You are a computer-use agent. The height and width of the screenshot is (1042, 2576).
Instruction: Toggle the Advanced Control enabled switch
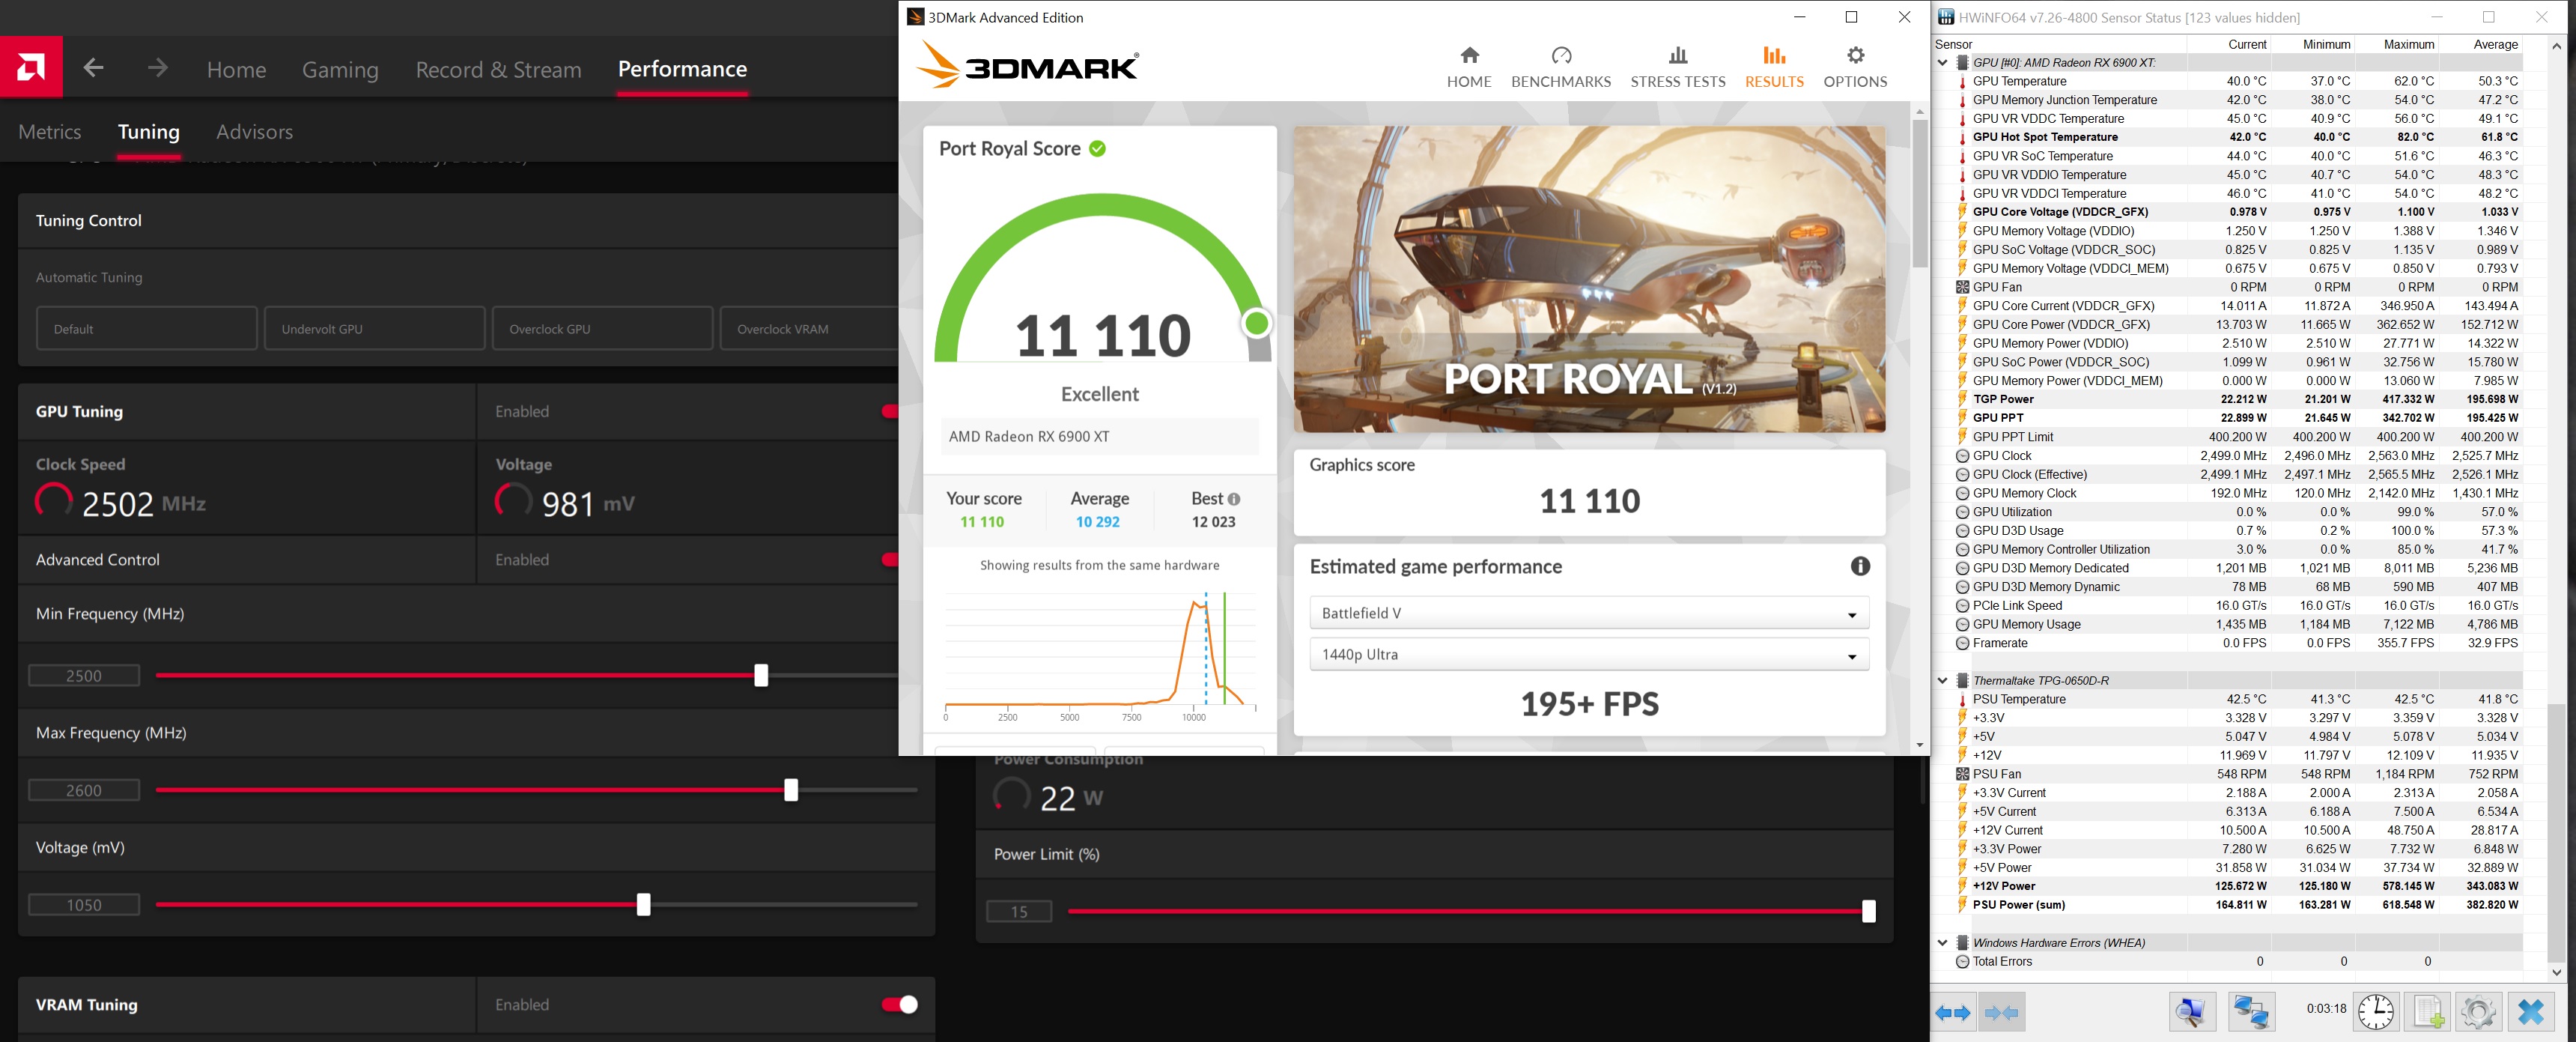tap(889, 560)
